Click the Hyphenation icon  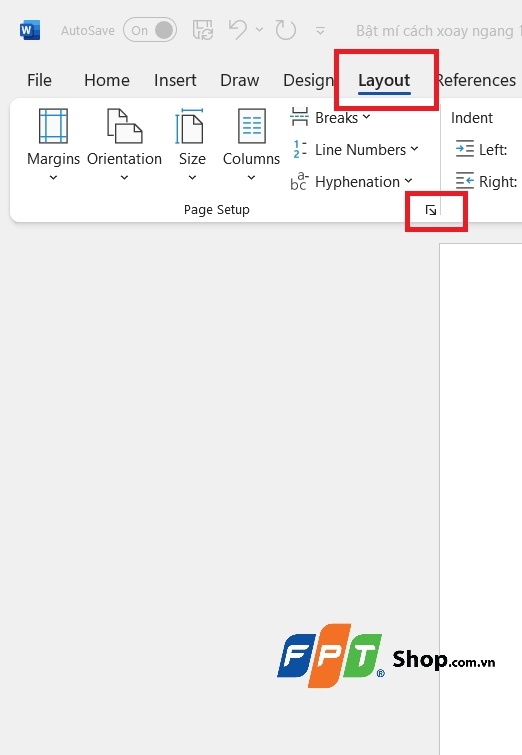point(299,181)
